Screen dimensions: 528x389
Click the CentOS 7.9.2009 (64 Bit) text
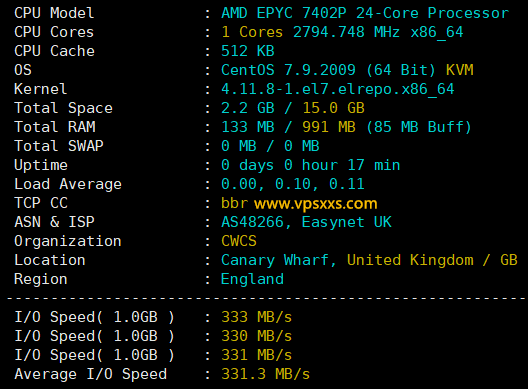[328, 70]
